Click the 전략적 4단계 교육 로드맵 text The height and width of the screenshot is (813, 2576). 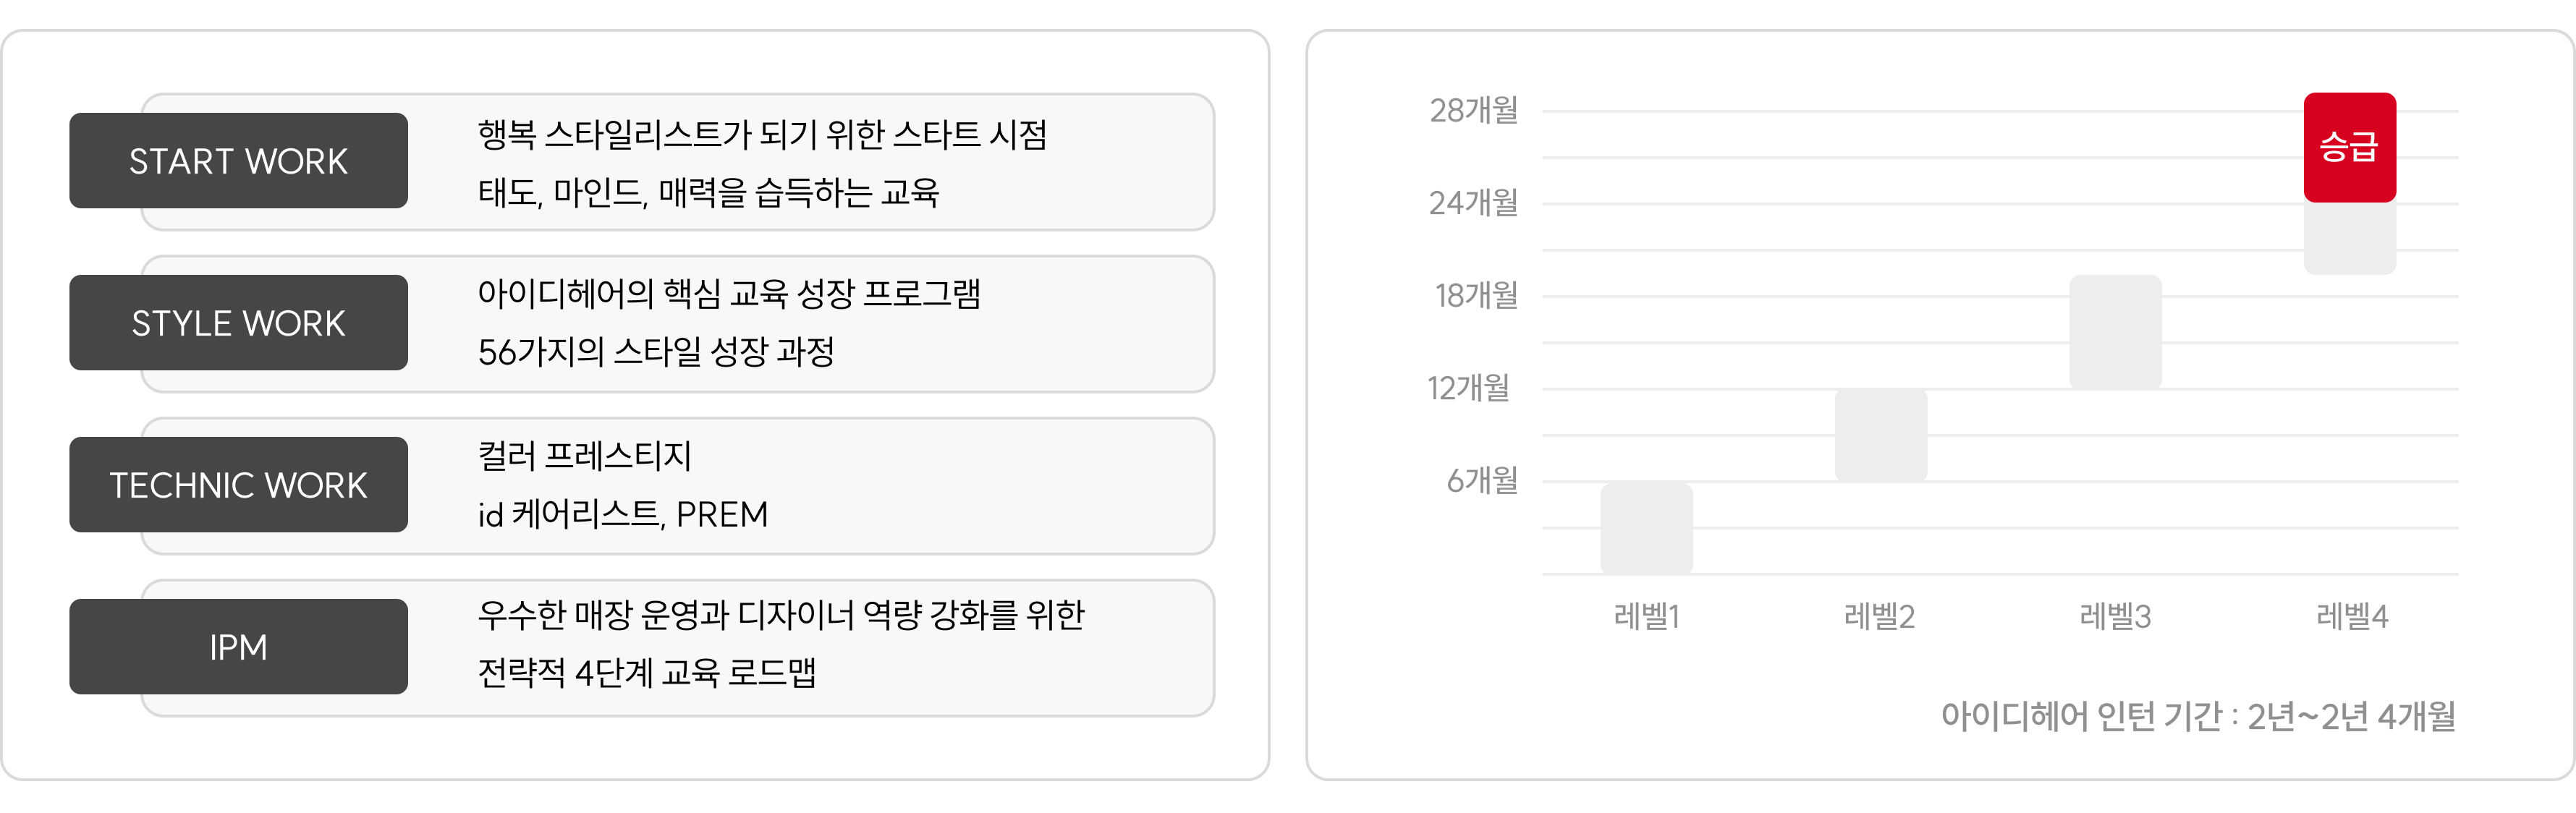pos(647,672)
